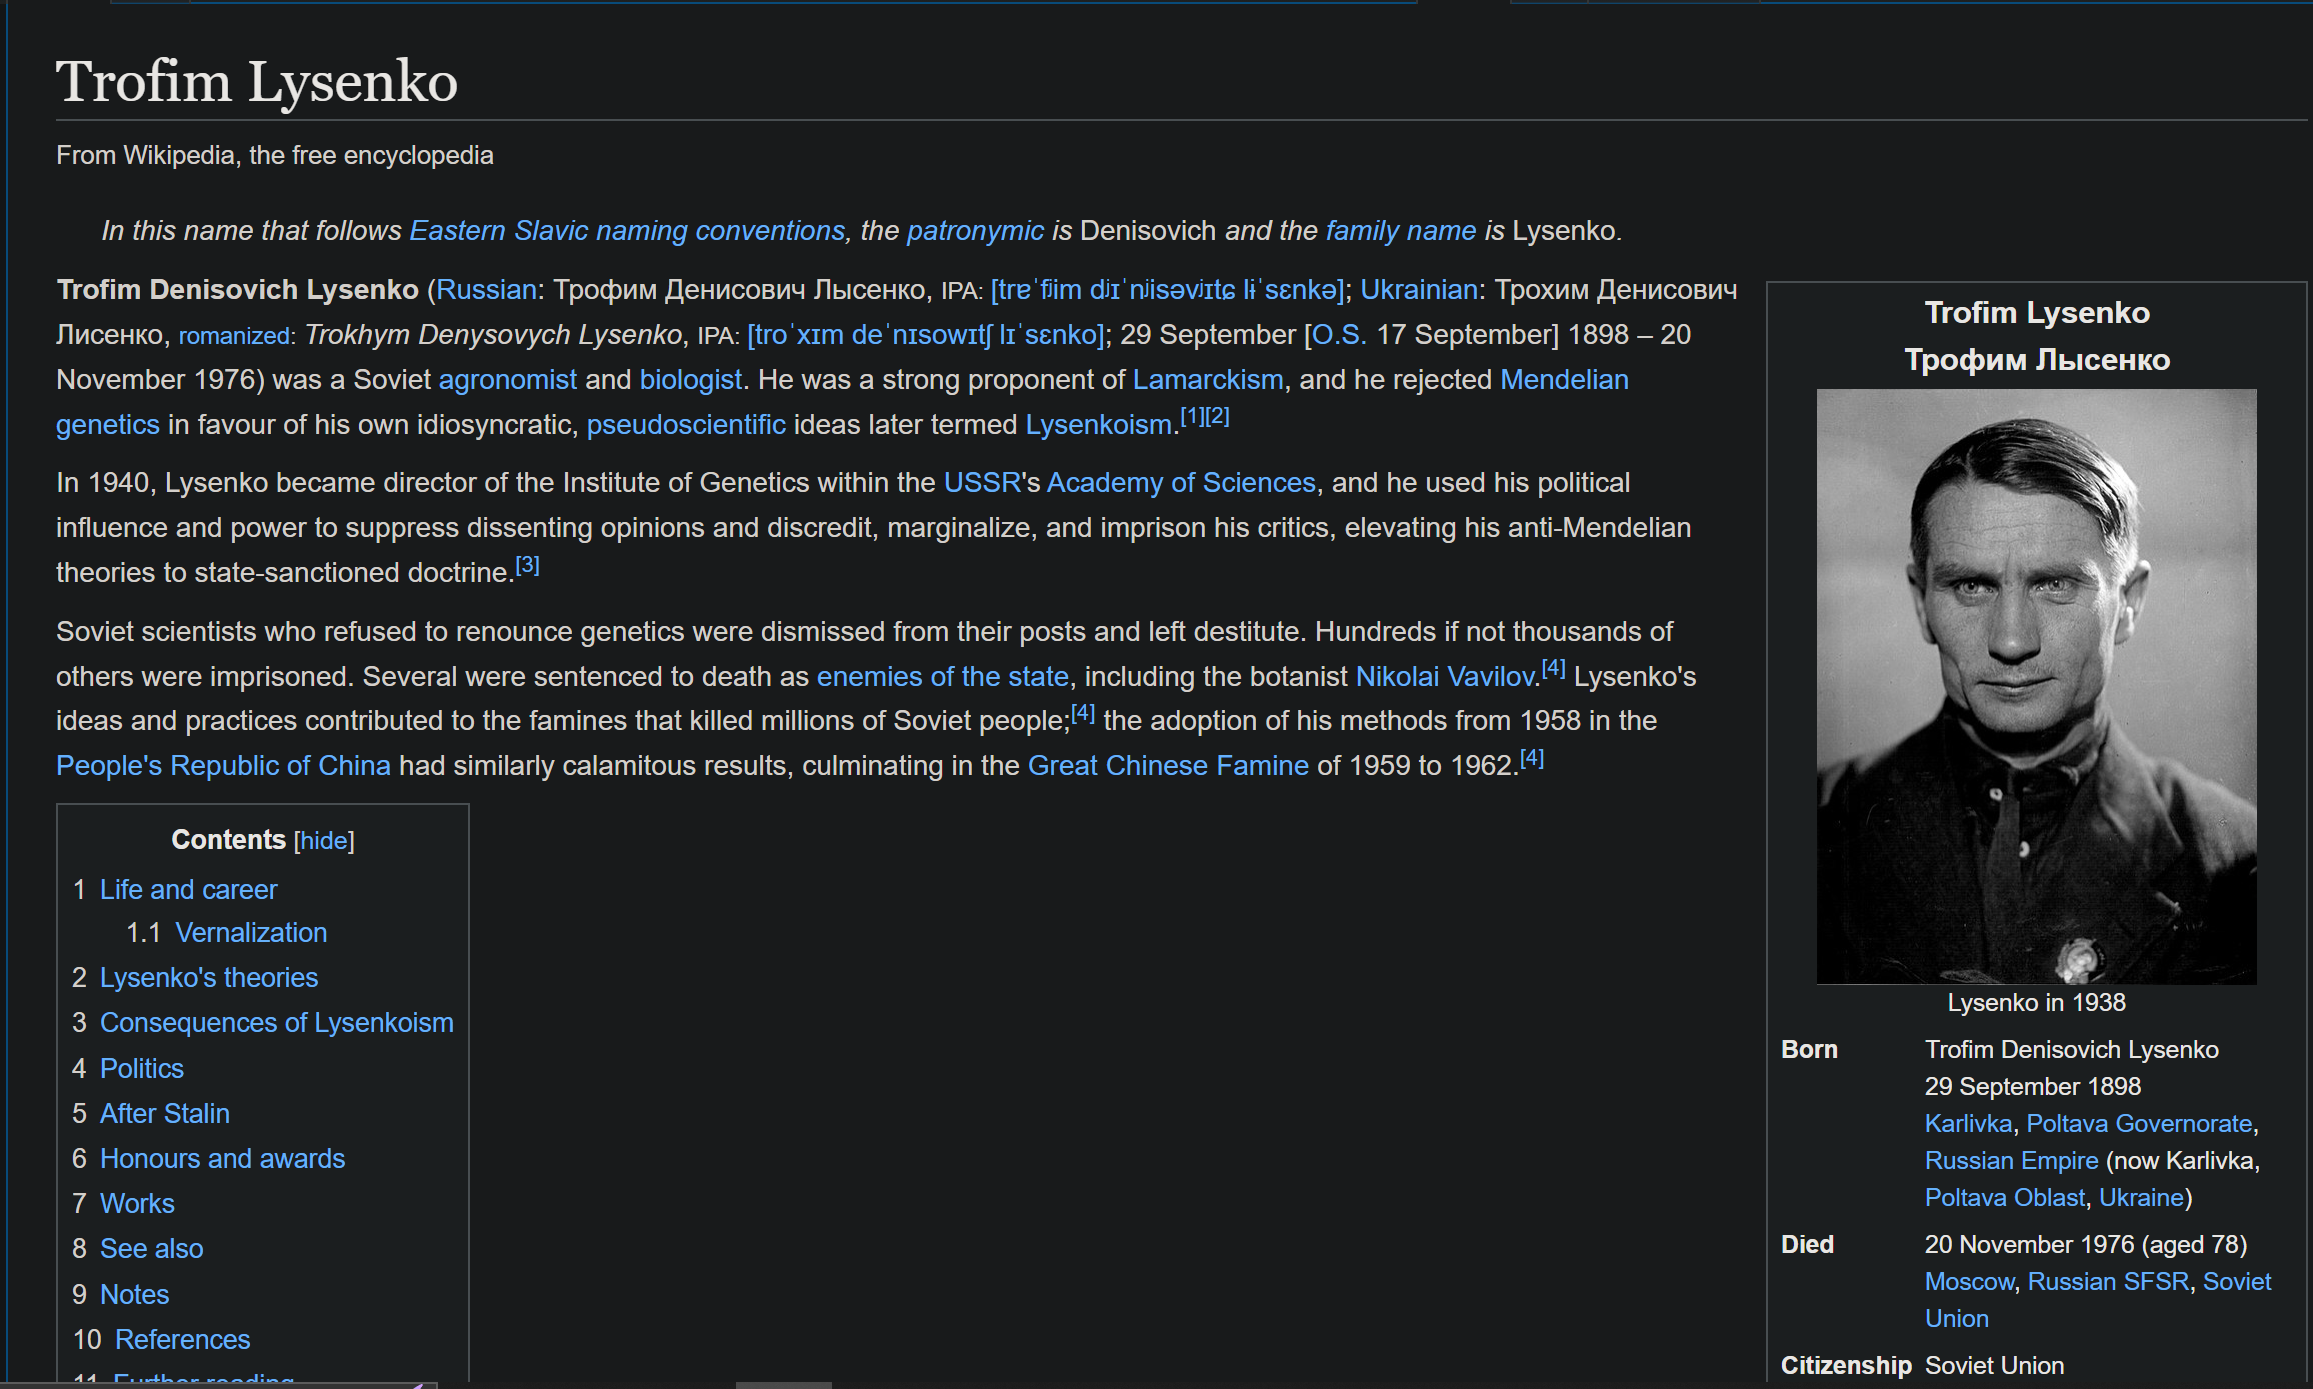Go to Life and career section
The height and width of the screenshot is (1389, 2313).
[x=188, y=890]
